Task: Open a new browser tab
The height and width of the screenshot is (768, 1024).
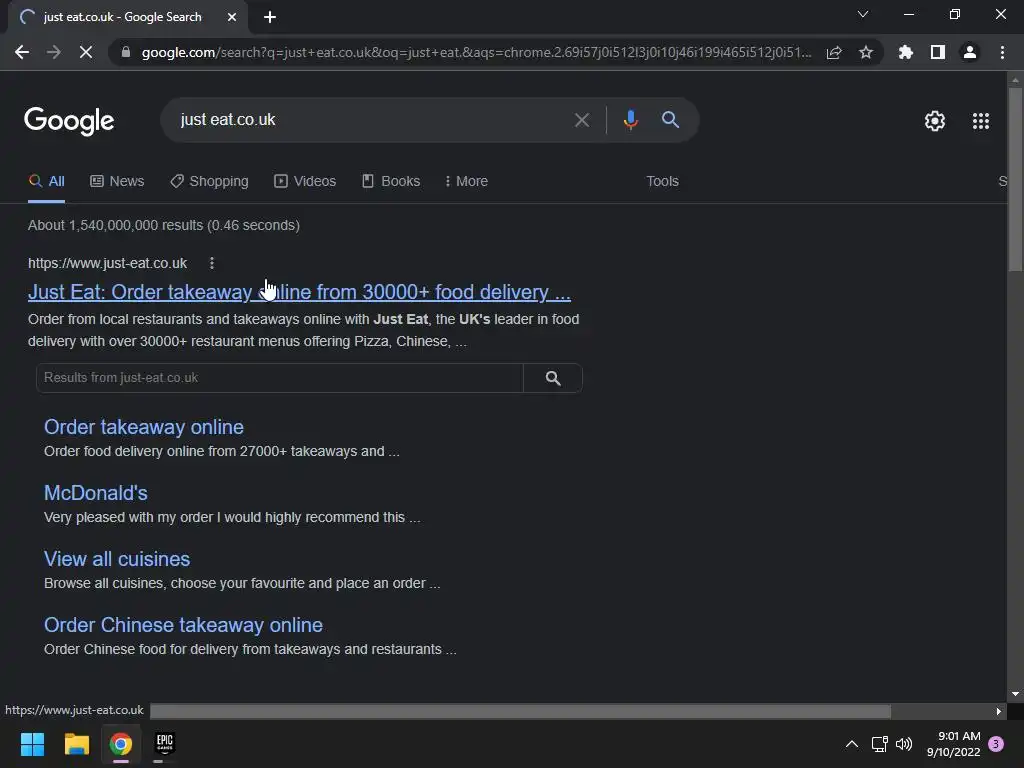Action: pos(270,17)
